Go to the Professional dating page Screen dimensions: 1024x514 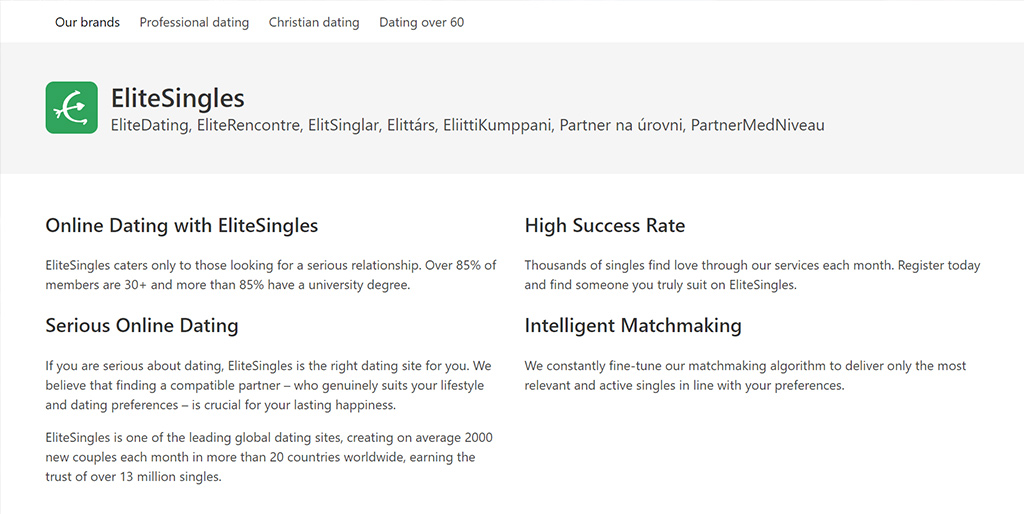pyautogui.click(x=194, y=22)
